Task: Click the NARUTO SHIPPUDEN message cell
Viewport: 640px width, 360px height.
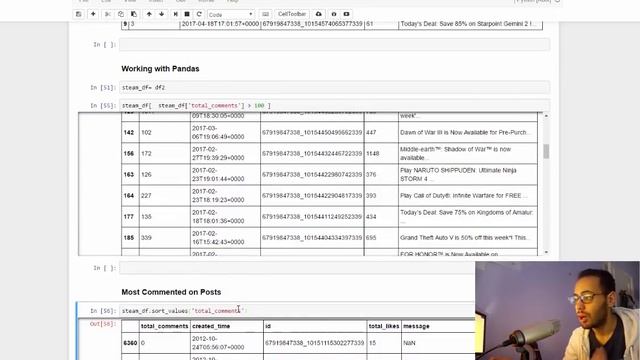Action: [x=468, y=174]
